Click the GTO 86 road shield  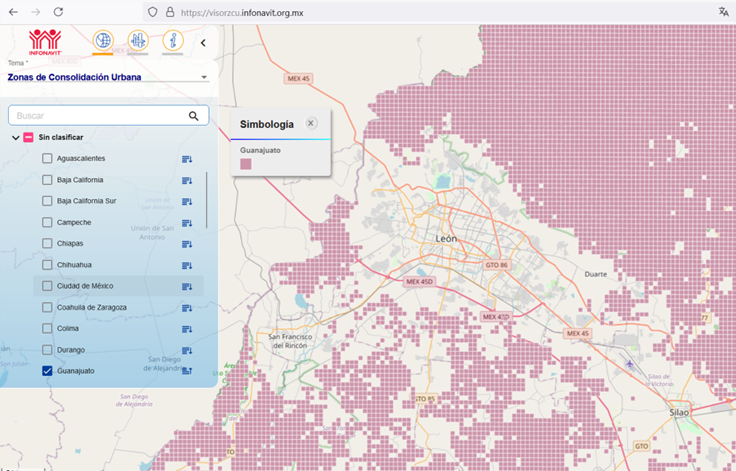(x=497, y=265)
